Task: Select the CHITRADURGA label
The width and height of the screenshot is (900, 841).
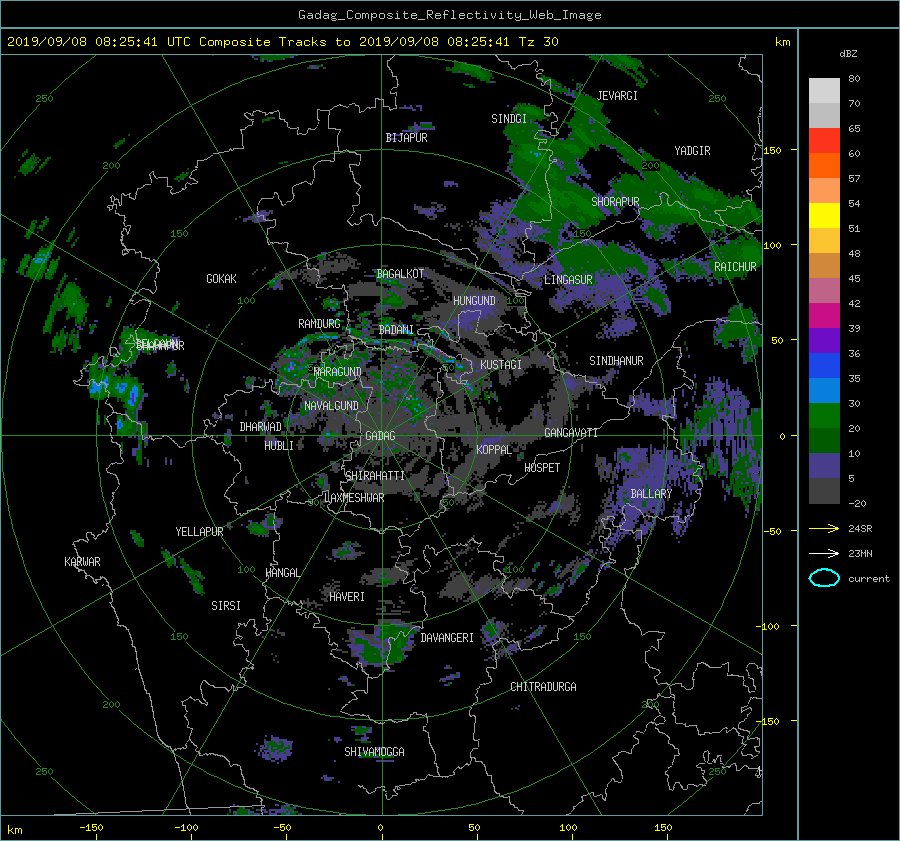Action: [544, 687]
